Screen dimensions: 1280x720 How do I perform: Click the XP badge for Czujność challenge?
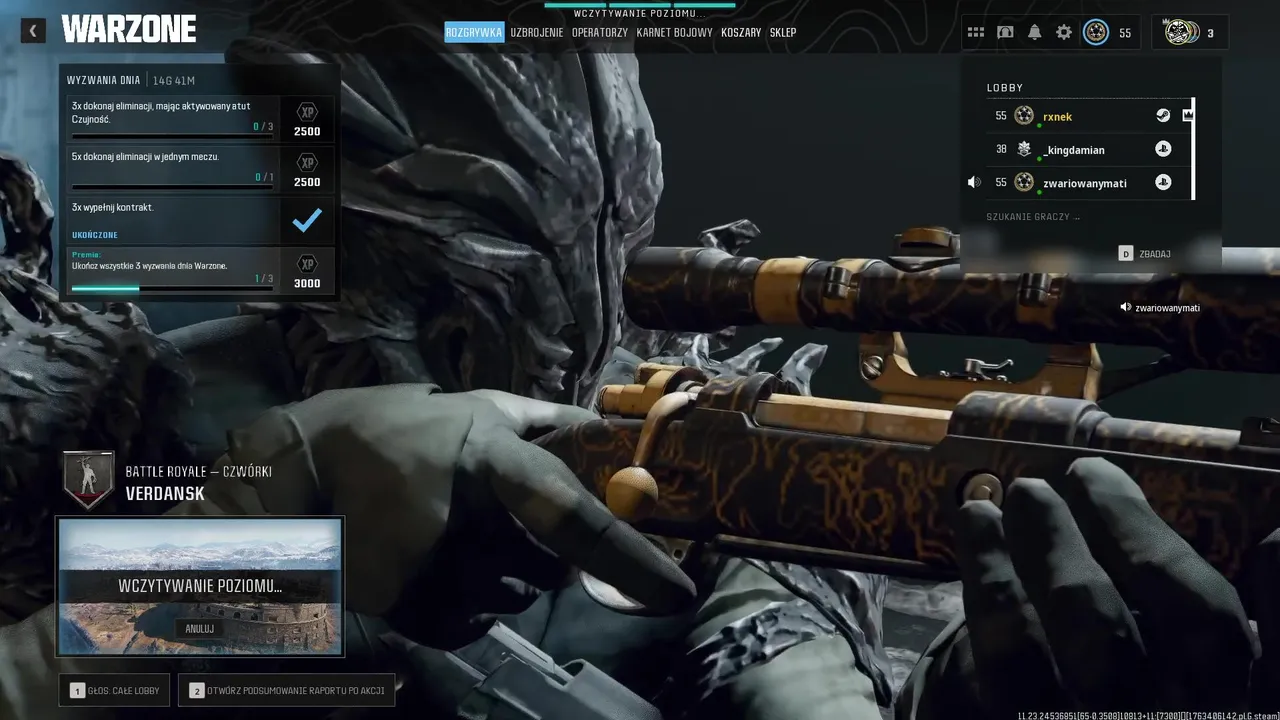pos(307,111)
